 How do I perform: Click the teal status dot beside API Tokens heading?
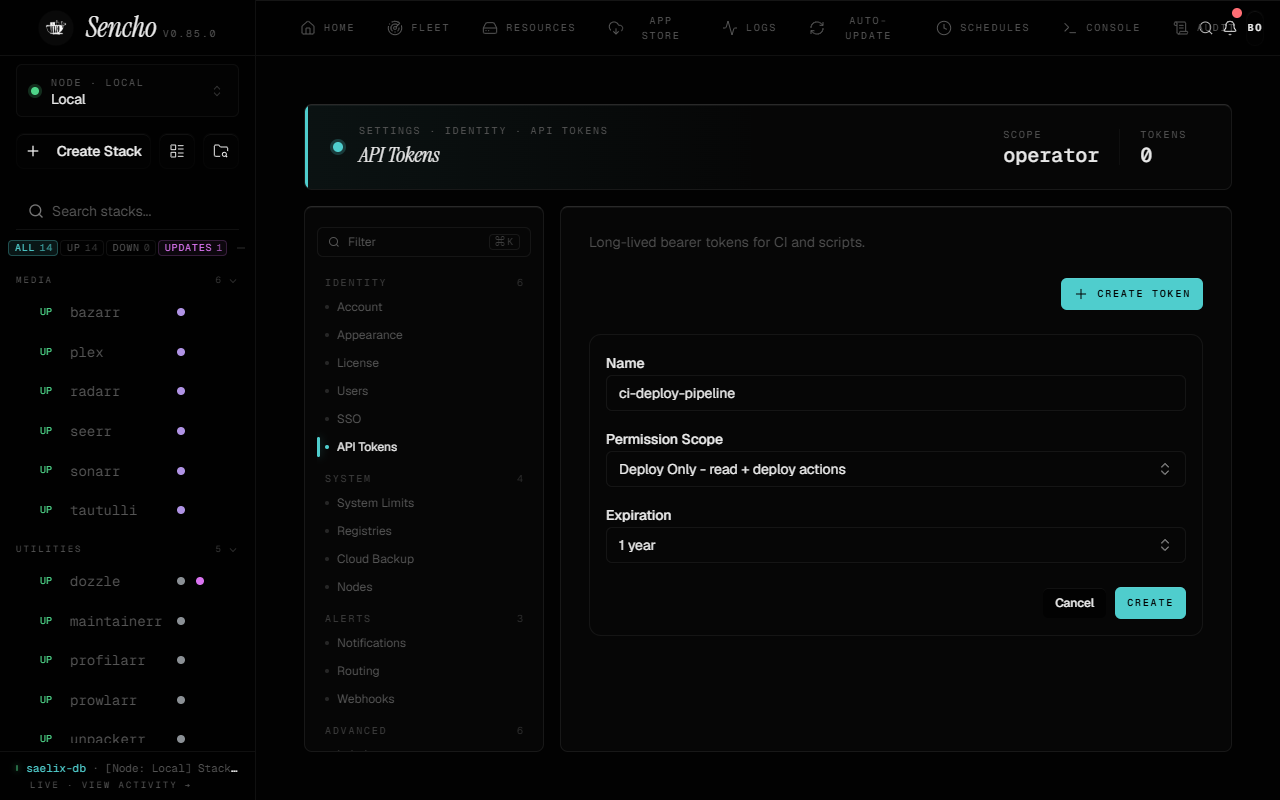tap(338, 147)
